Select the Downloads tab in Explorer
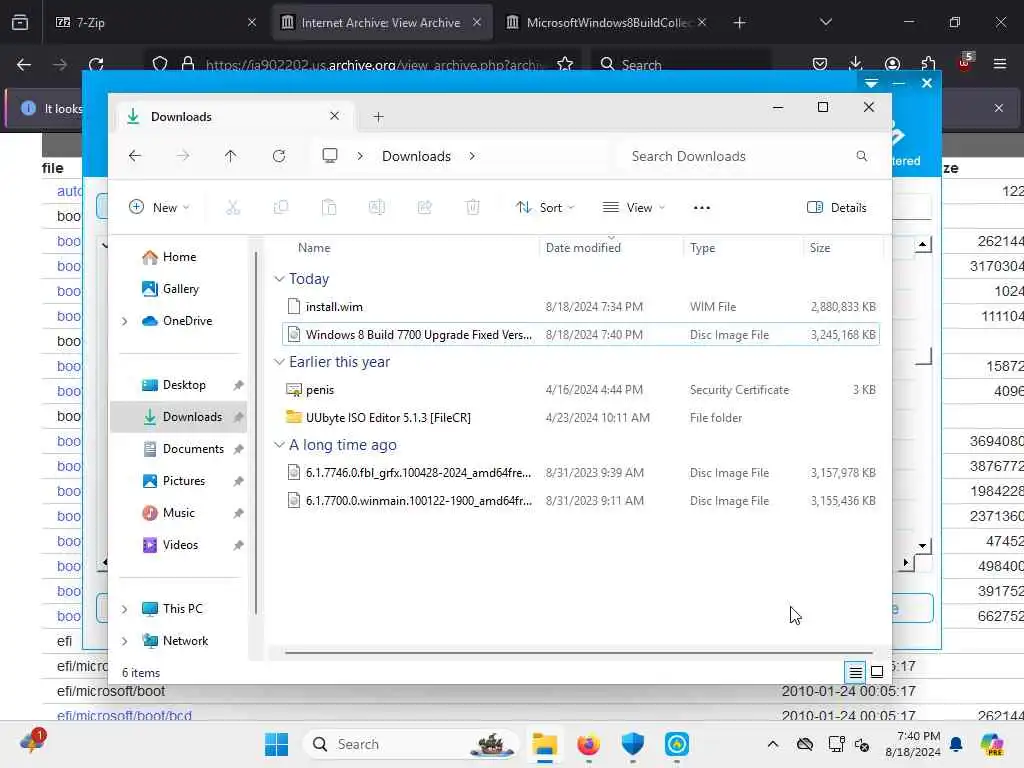The width and height of the screenshot is (1024, 768). point(234,116)
